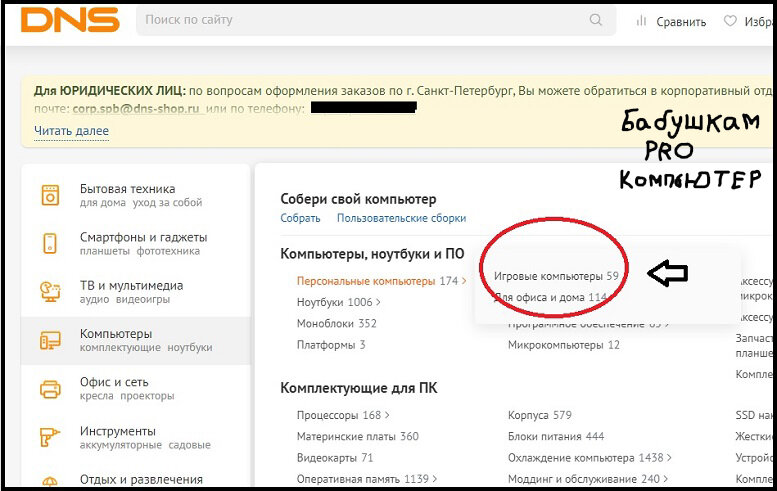Expand chevron next to Моддинг и обслуживание

[666, 479]
